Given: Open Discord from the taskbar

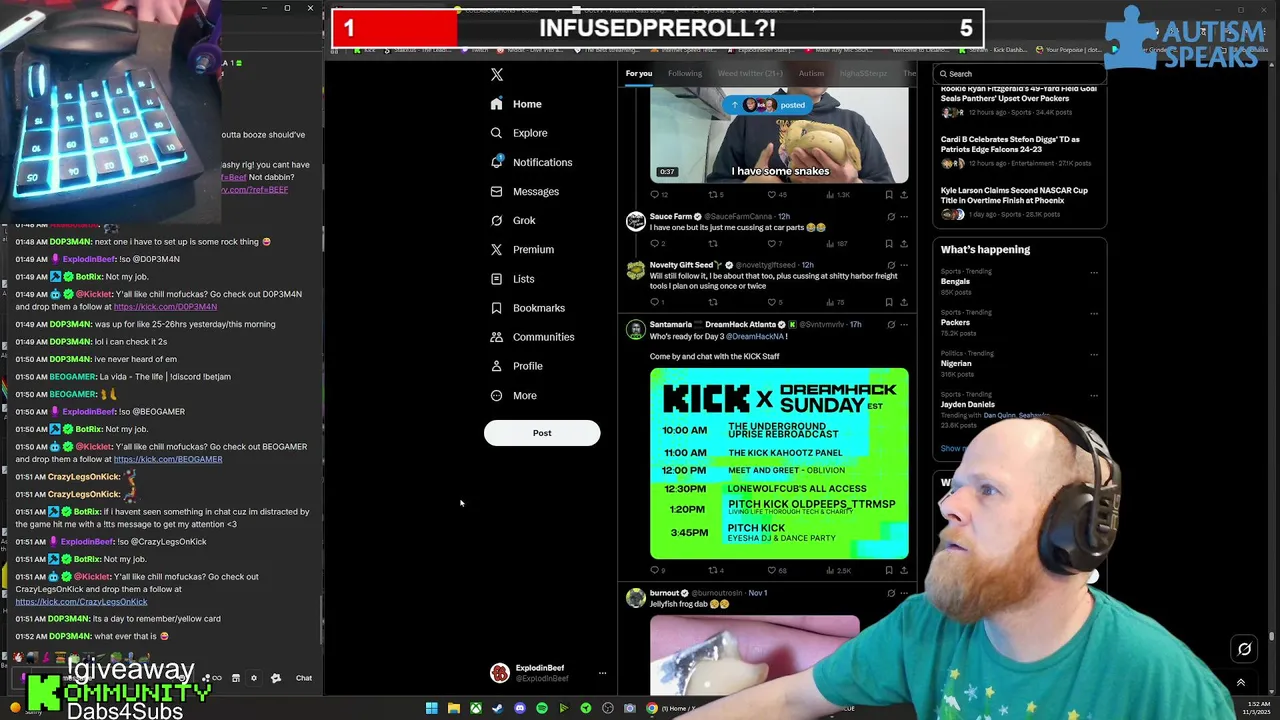Looking at the screenshot, I should click(x=520, y=708).
